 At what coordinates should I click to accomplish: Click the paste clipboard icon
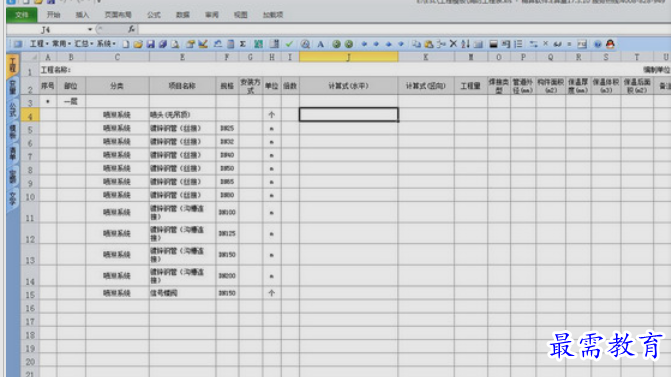(x=429, y=44)
